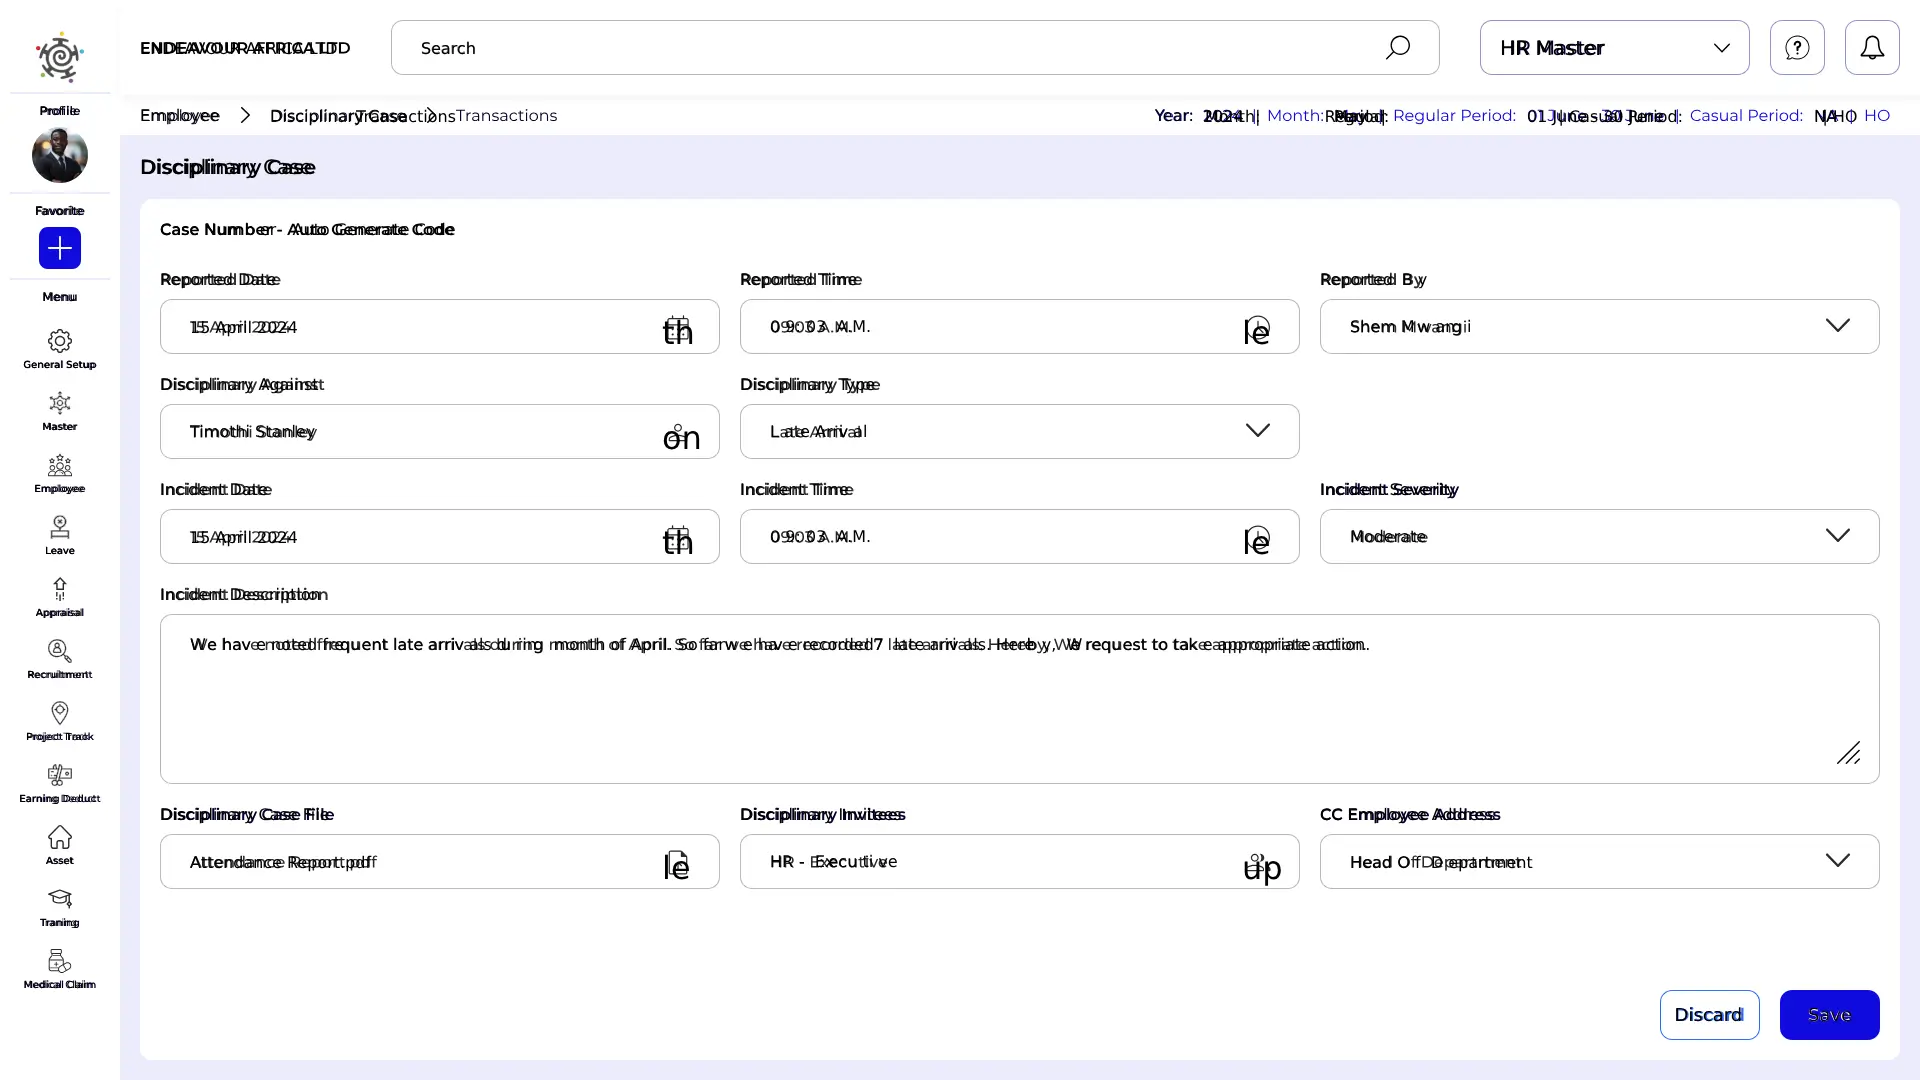Open Reported Date calendar picker icon
1920x1080 pixels.
pos(677,327)
